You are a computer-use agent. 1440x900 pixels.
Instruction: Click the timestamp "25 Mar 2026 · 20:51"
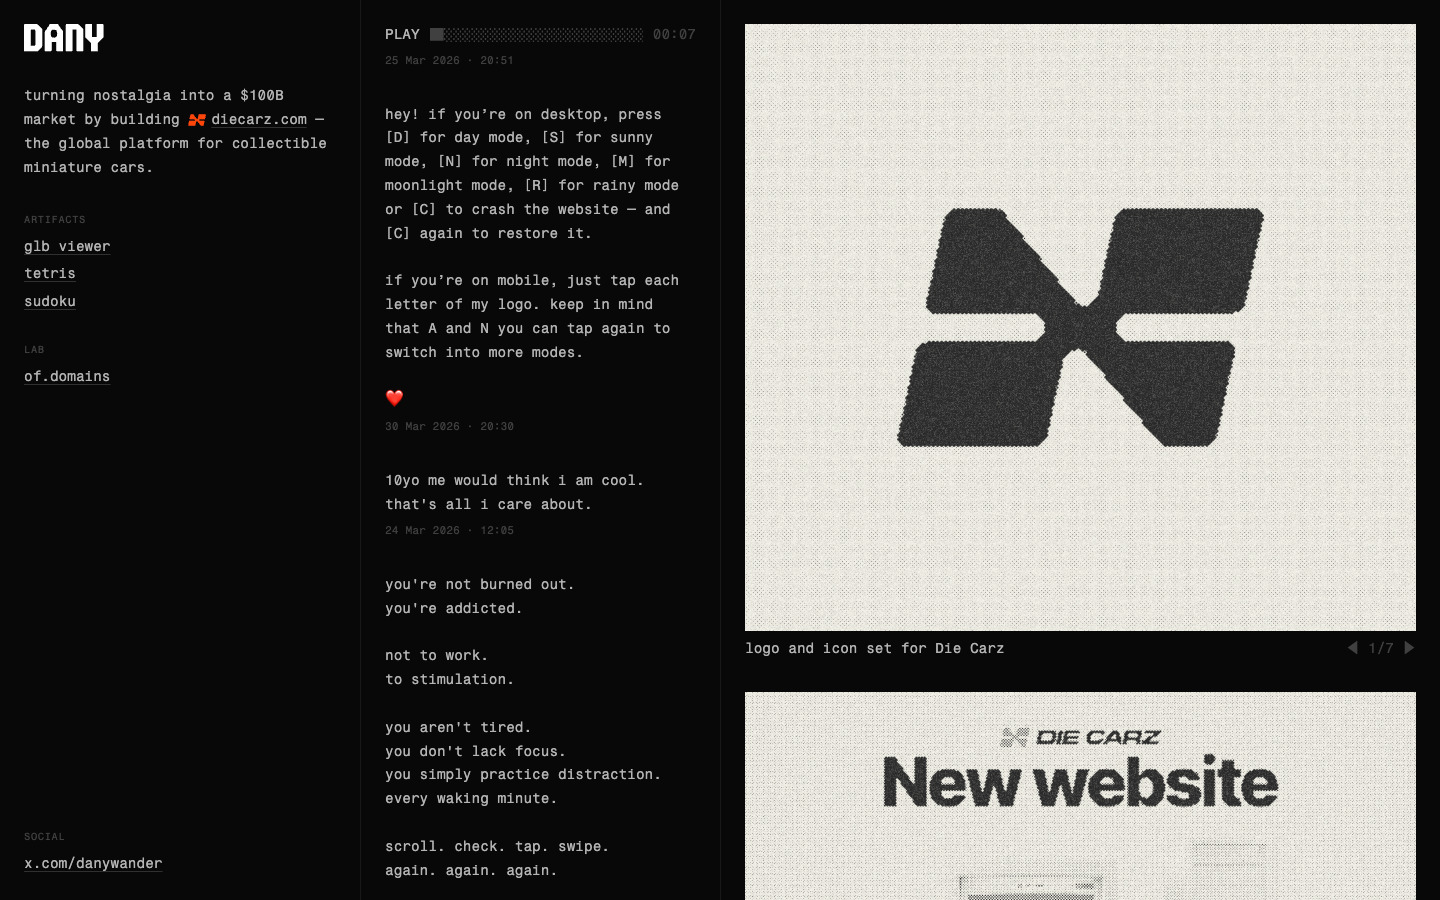449,60
